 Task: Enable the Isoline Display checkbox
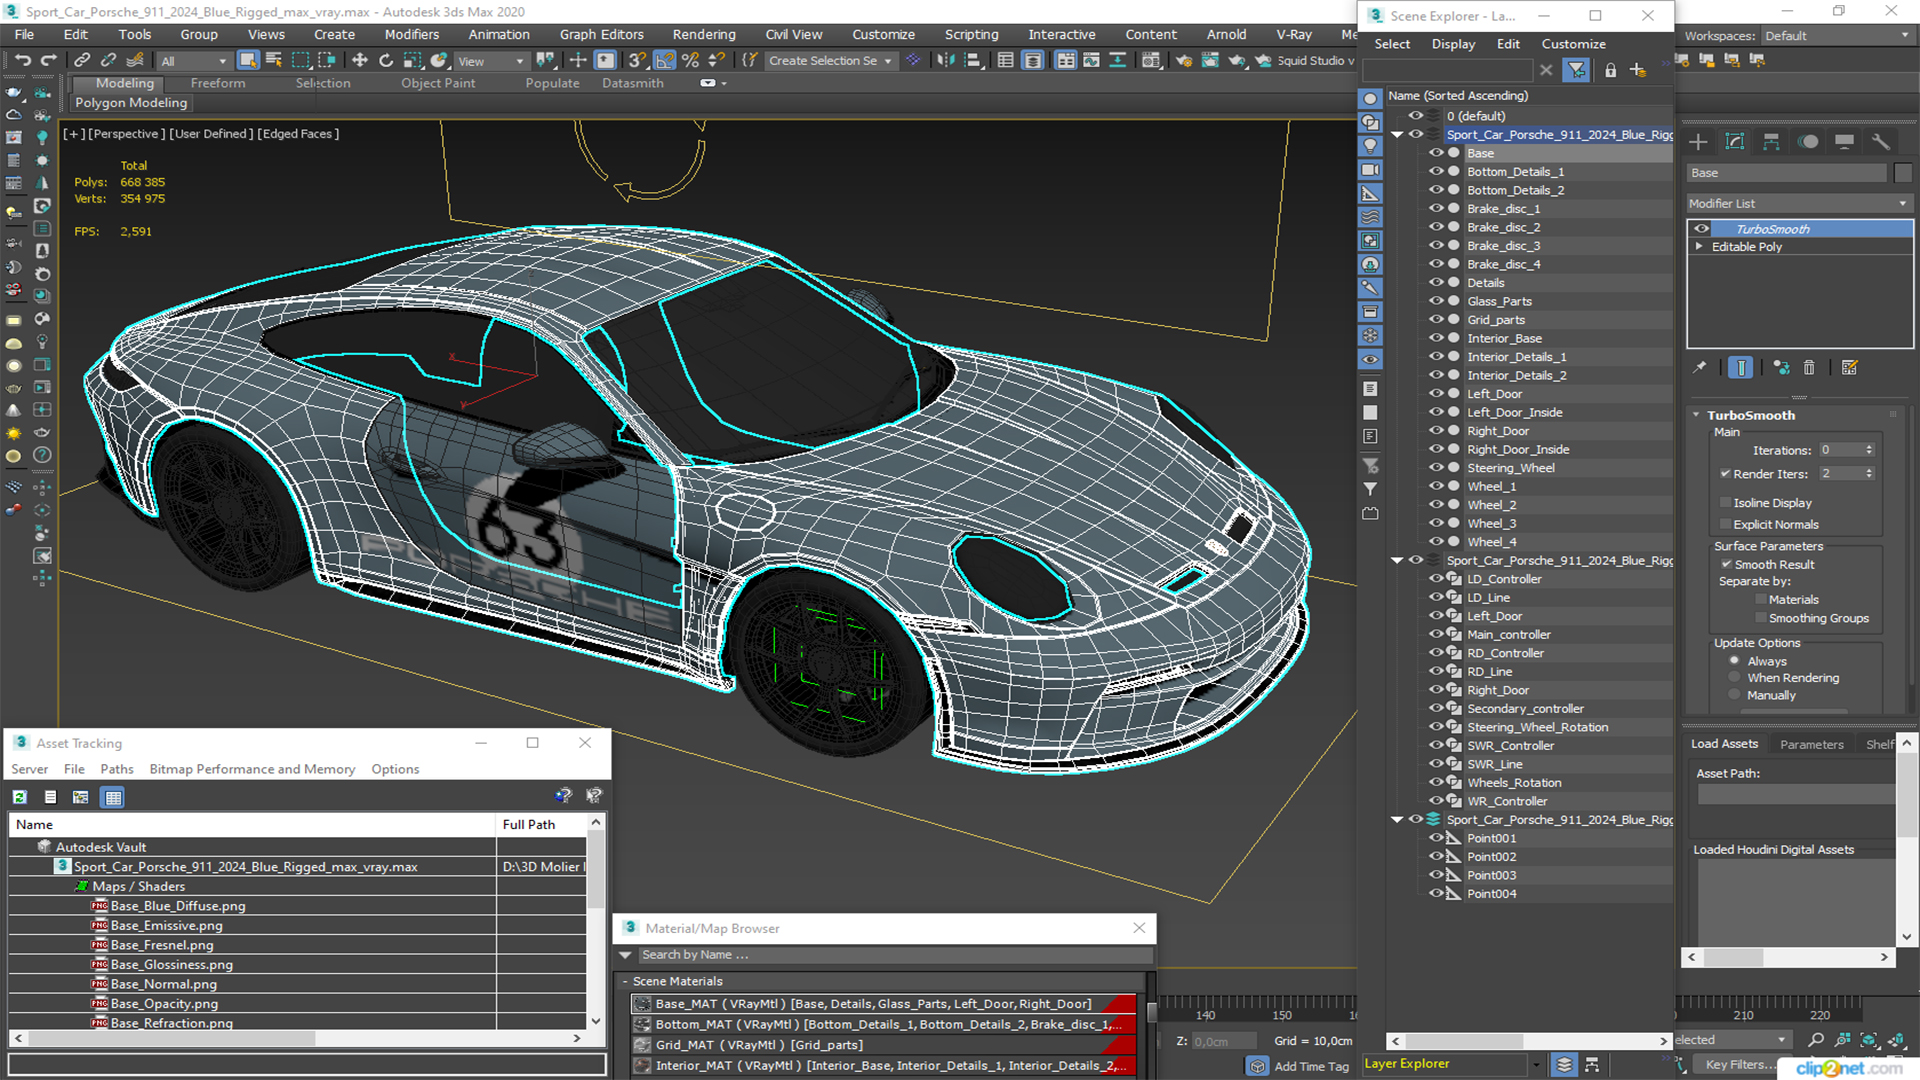[x=1725, y=503]
